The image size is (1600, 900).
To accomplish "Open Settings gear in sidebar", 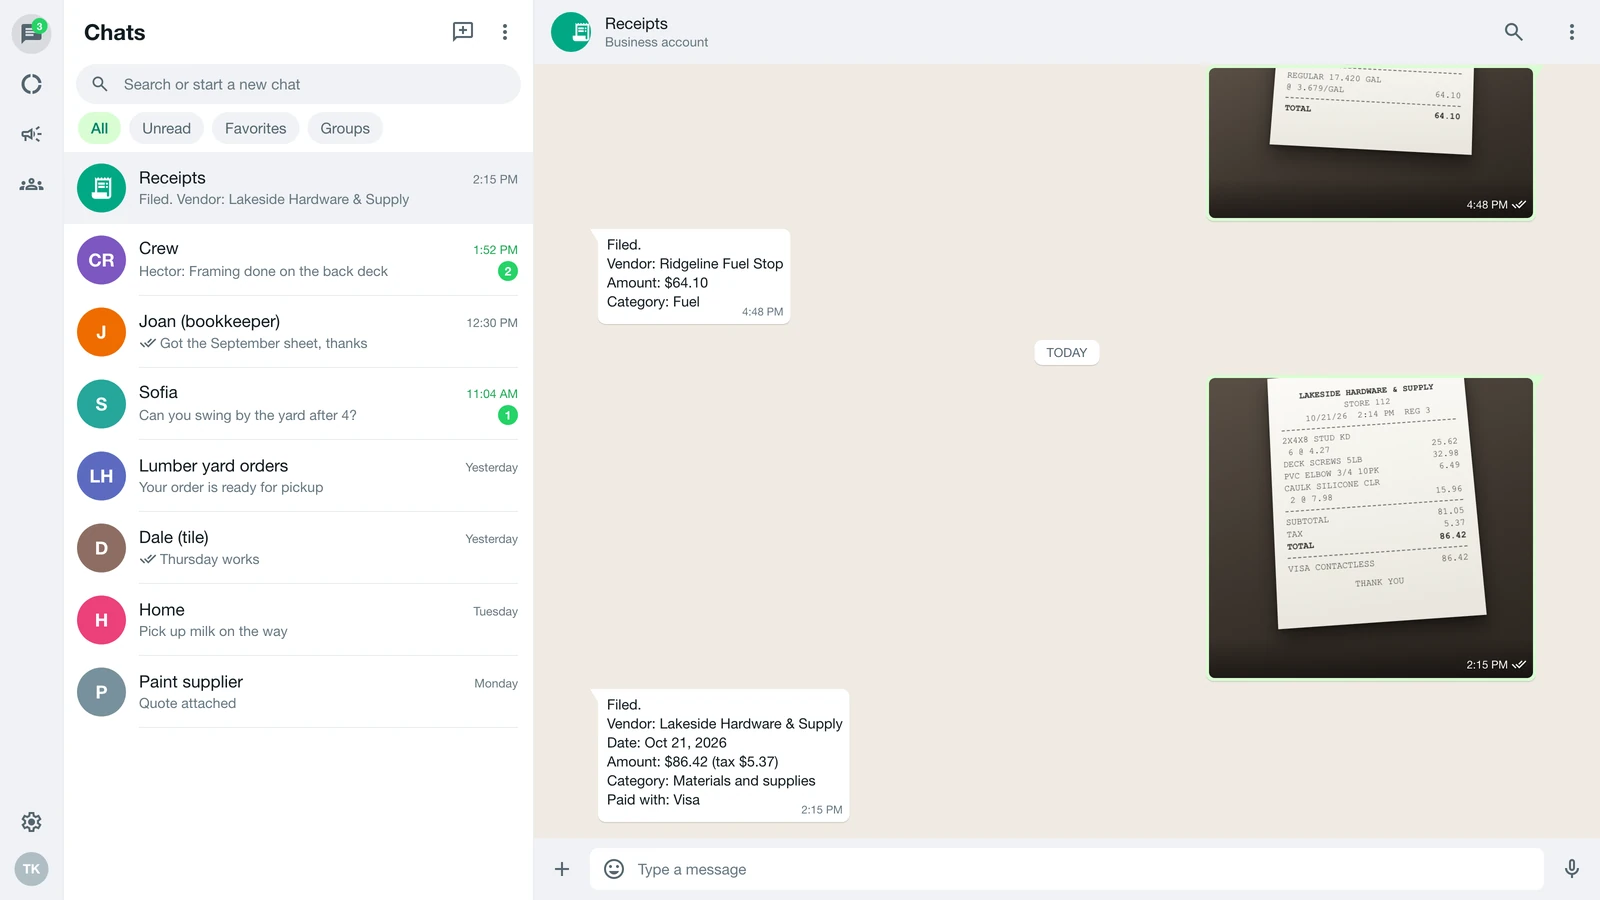I will 31,822.
